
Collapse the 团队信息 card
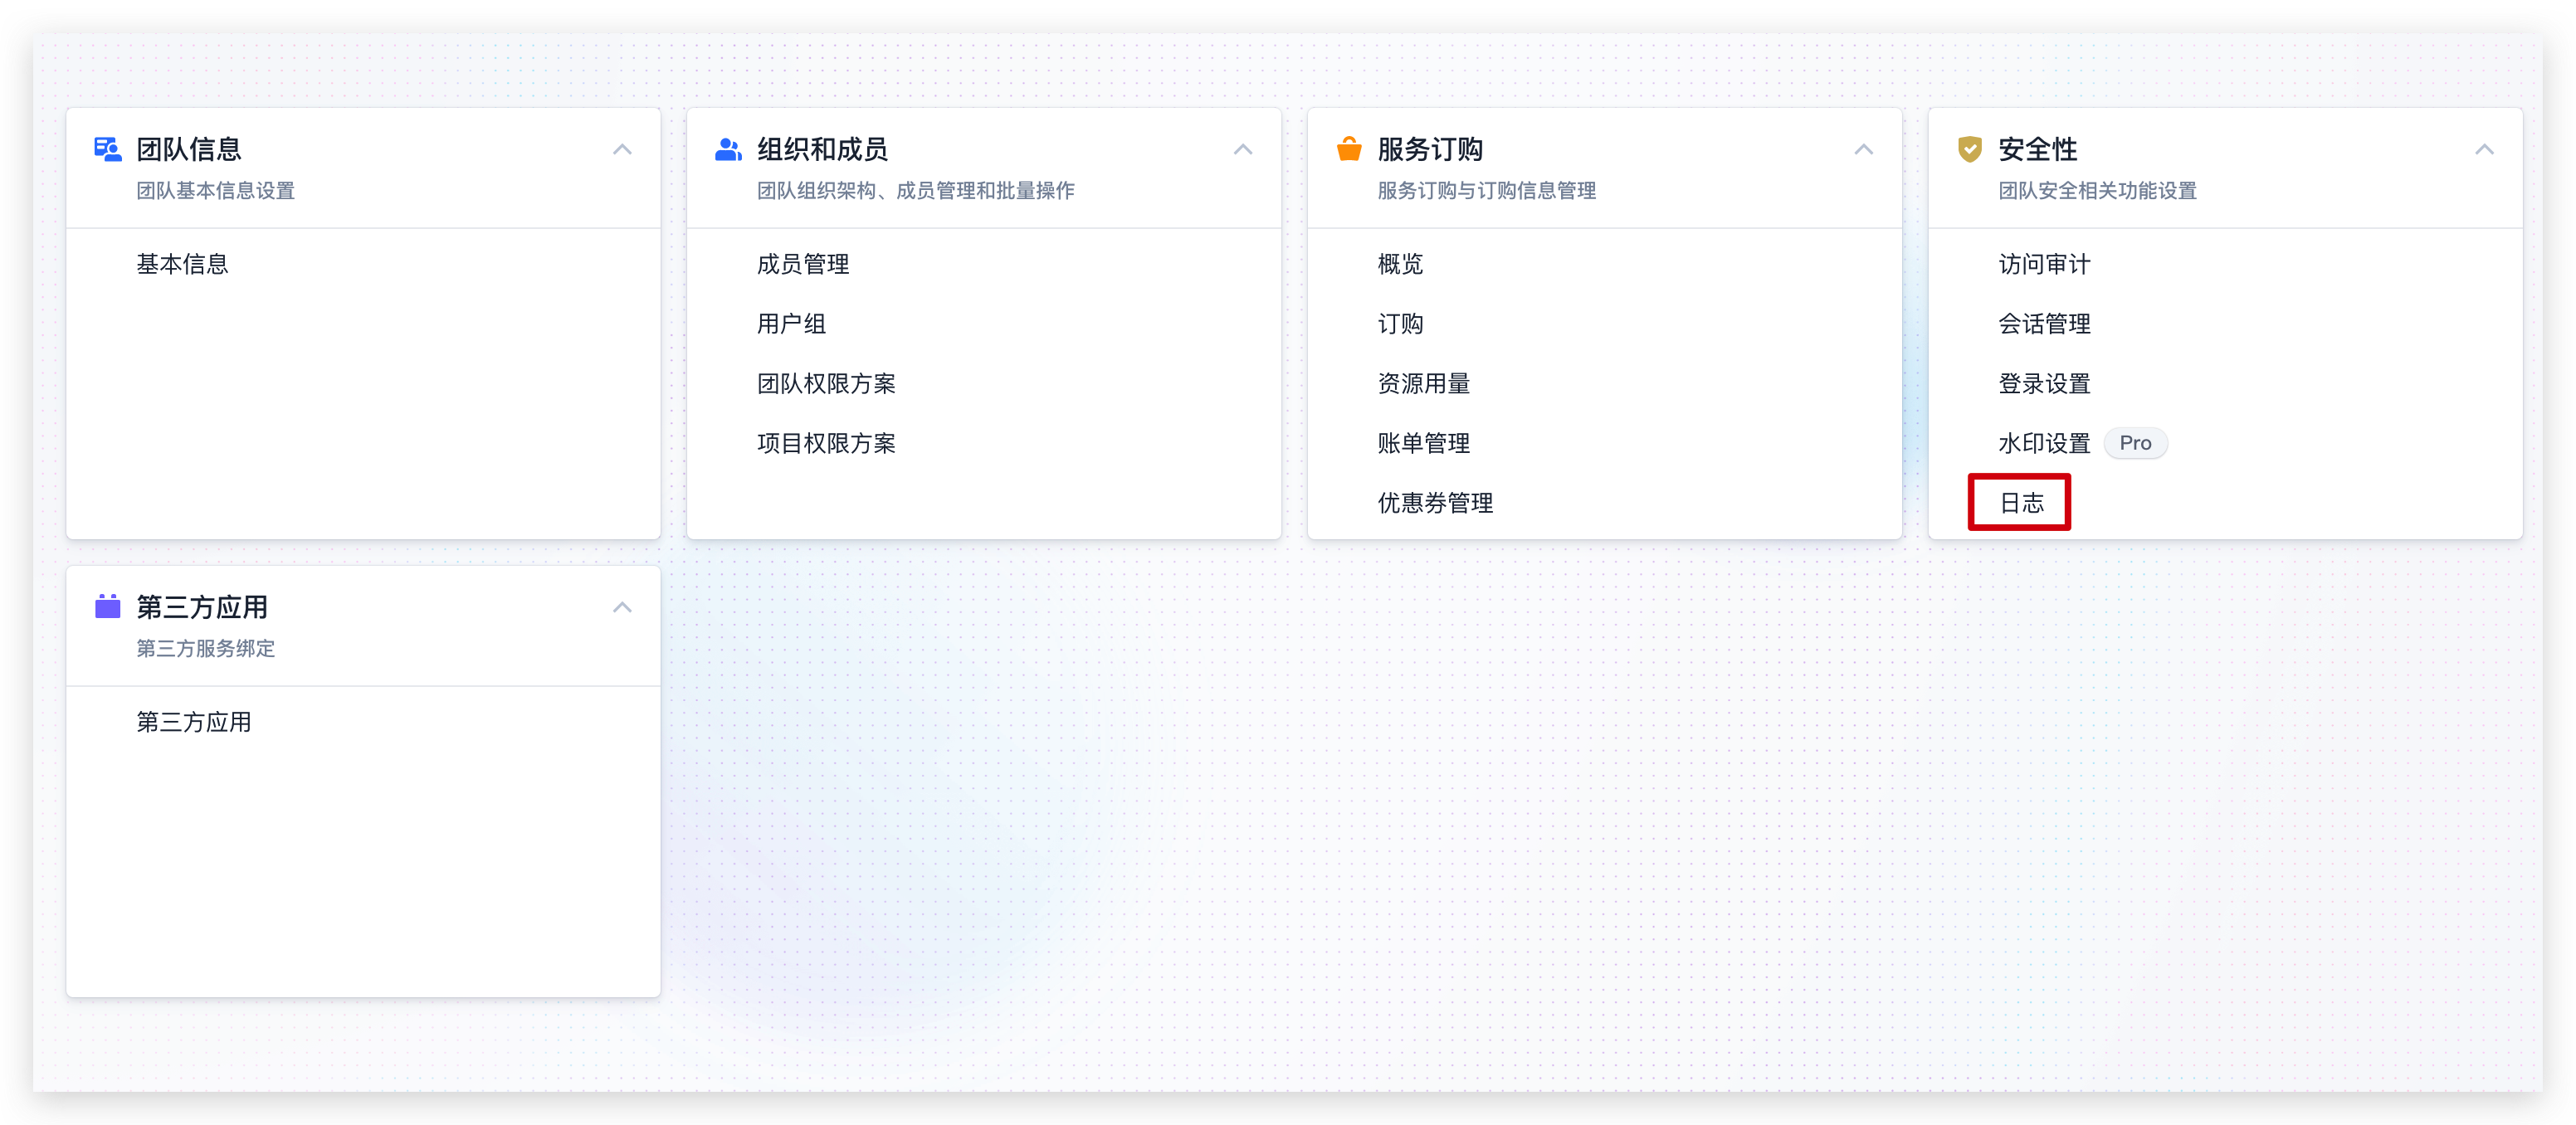click(x=622, y=149)
